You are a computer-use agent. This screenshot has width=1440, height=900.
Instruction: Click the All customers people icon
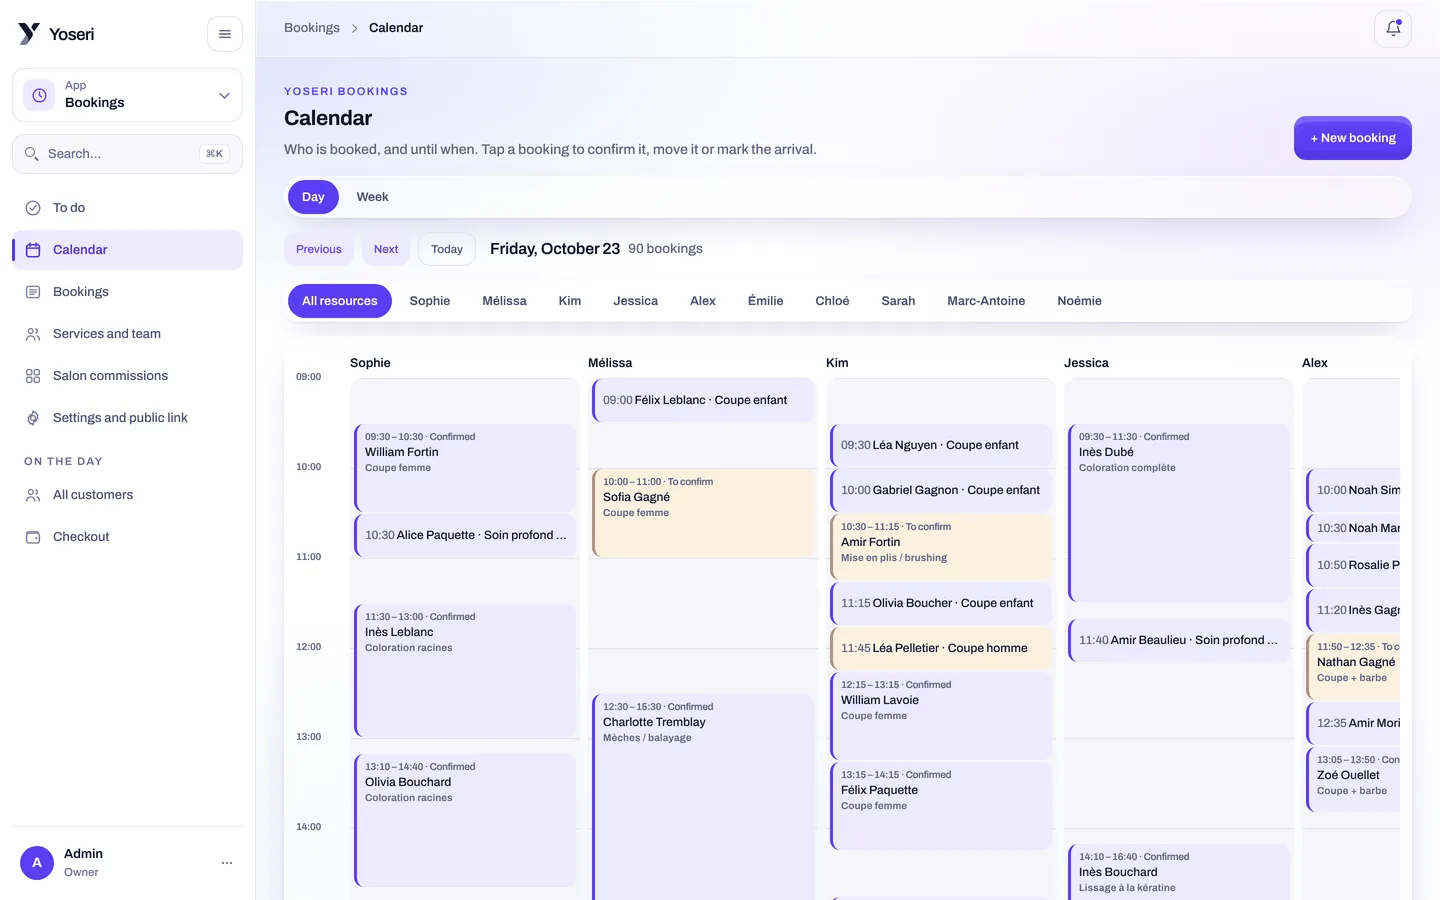click(x=33, y=495)
